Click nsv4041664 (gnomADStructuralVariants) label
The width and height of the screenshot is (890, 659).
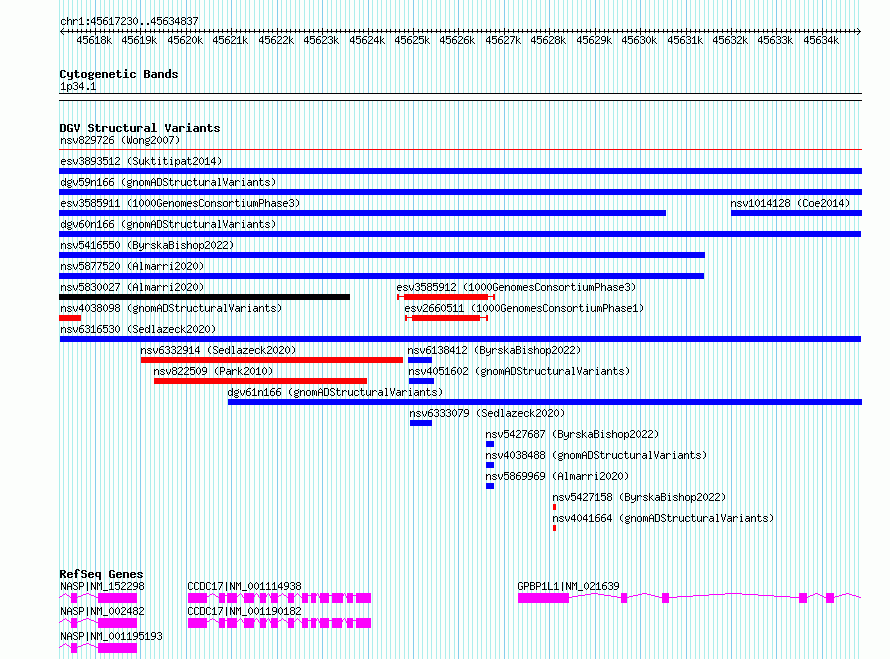click(663, 518)
